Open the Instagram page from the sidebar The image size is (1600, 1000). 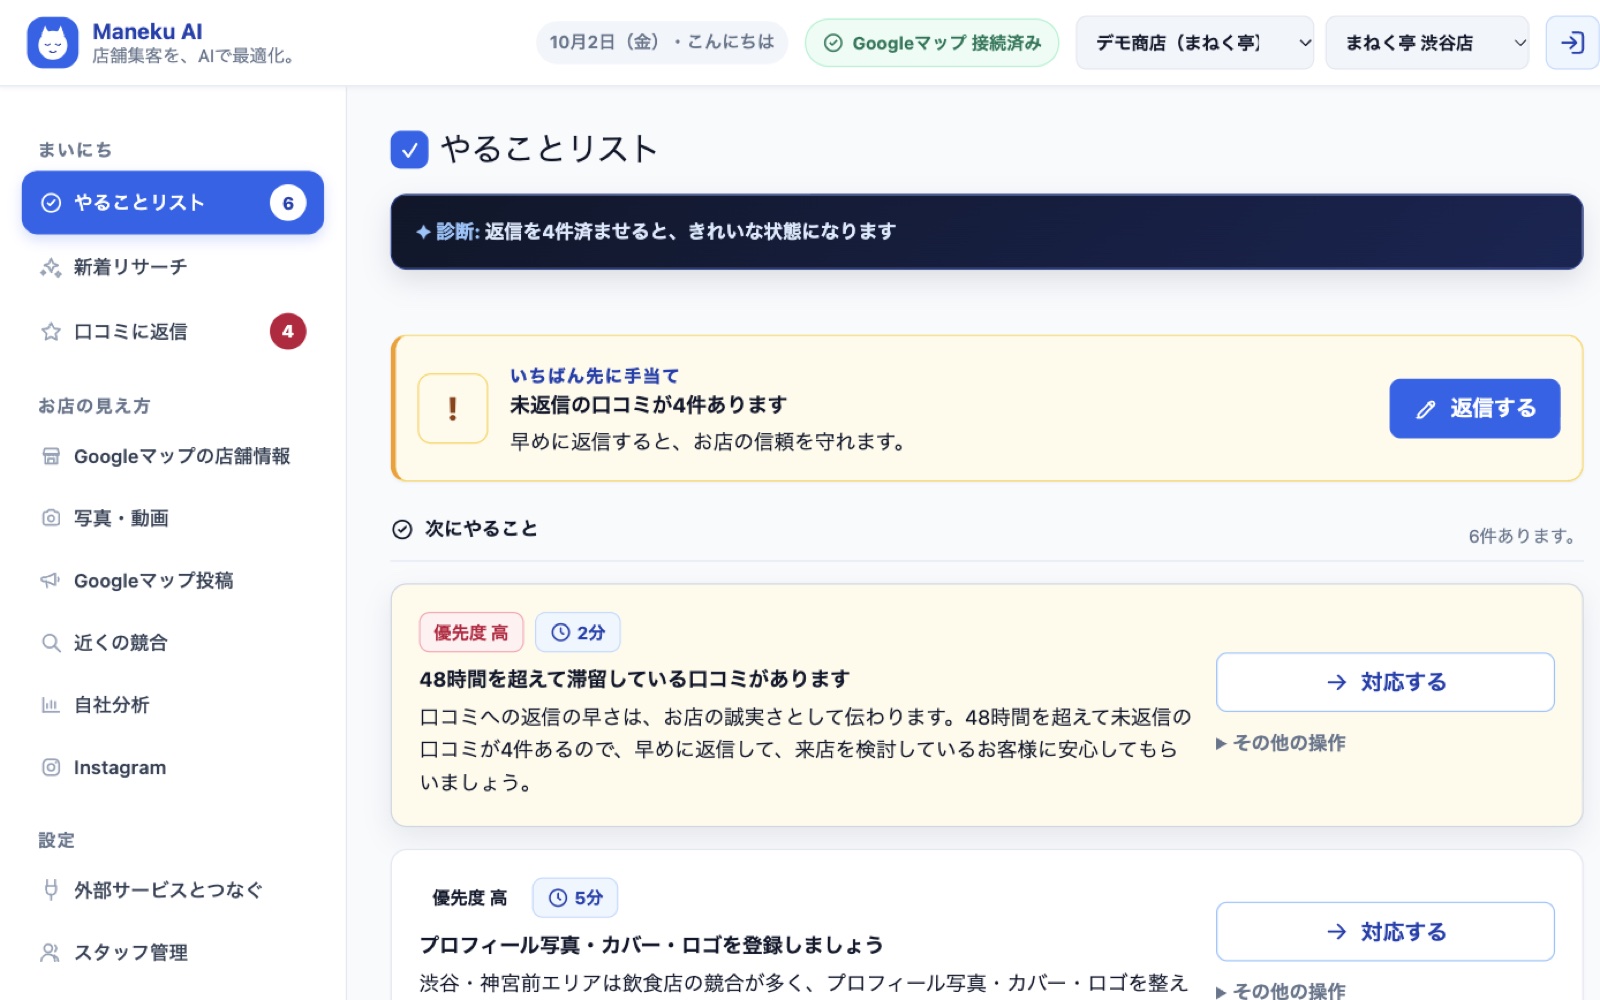(173, 767)
